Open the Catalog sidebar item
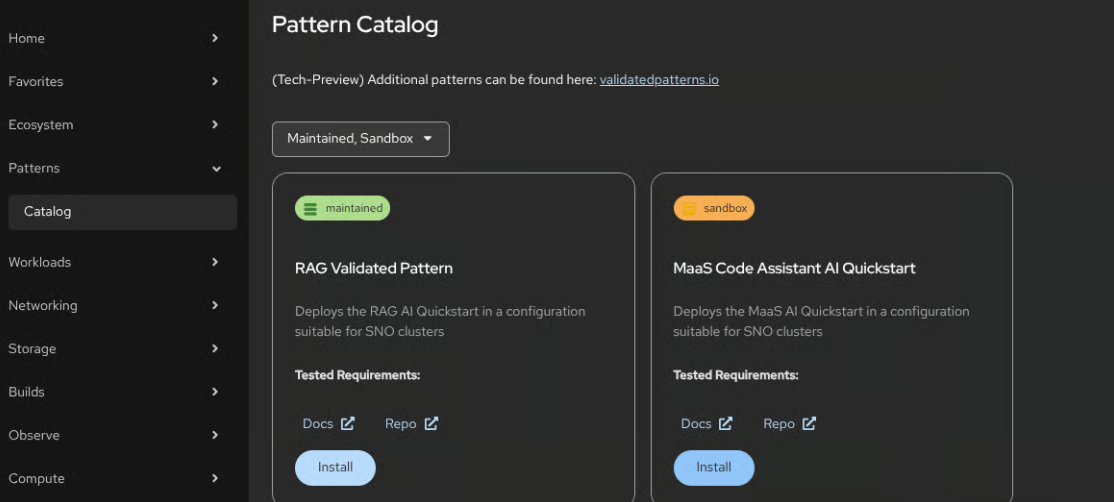 (122, 212)
